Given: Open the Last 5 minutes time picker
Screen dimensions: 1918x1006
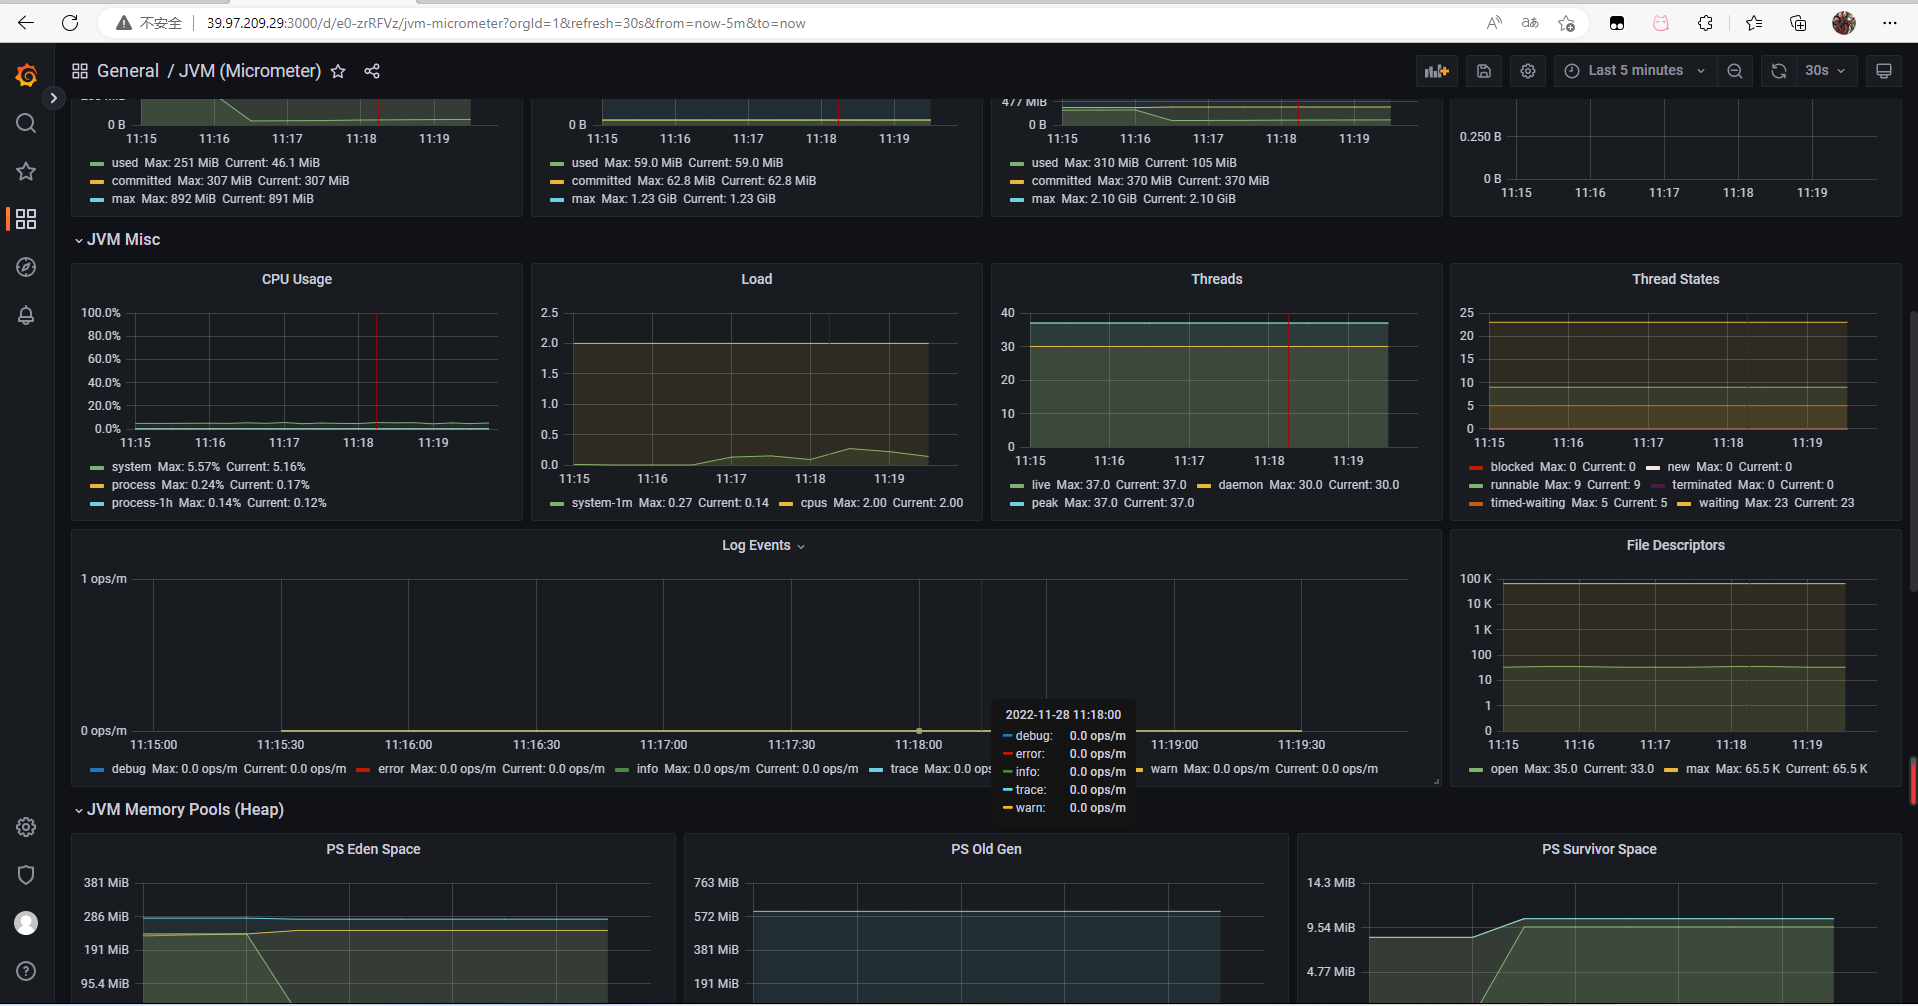Looking at the screenshot, I should 1634,71.
